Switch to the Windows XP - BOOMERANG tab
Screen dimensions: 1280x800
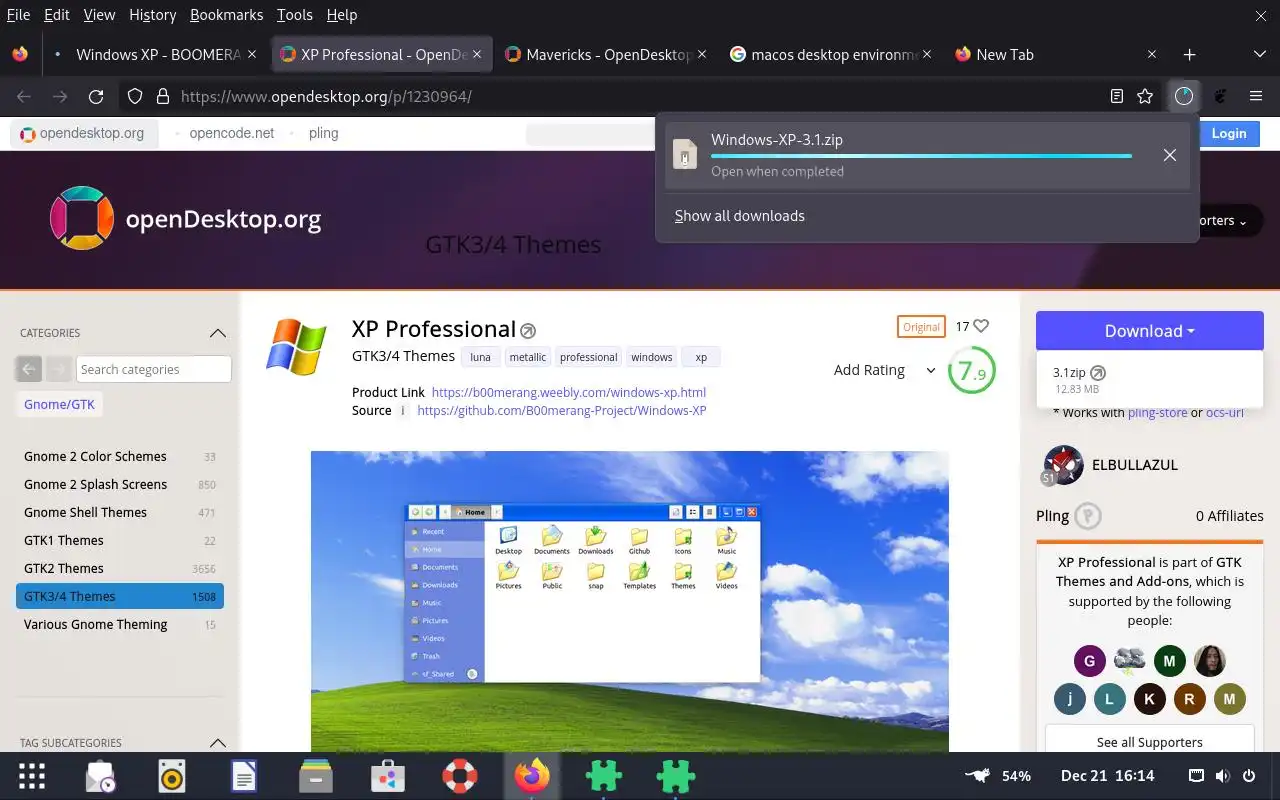pyautogui.click(x=157, y=55)
